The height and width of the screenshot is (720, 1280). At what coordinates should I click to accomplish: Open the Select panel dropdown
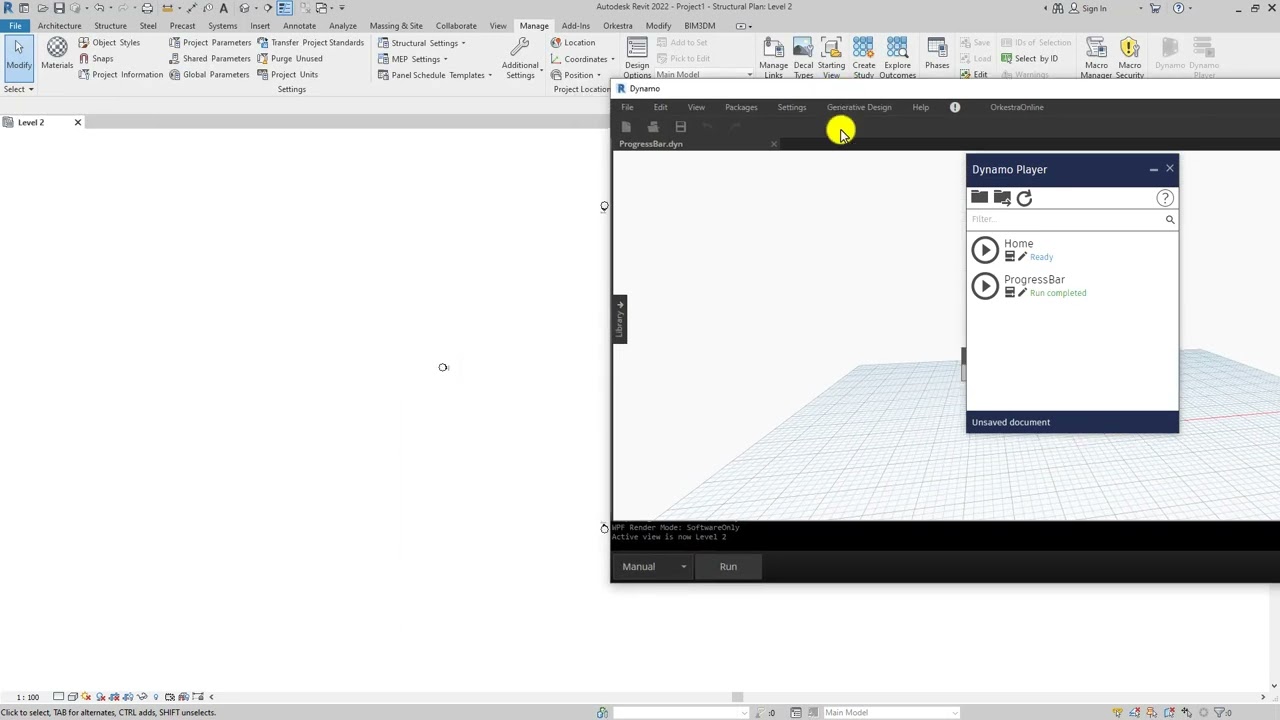18,89
